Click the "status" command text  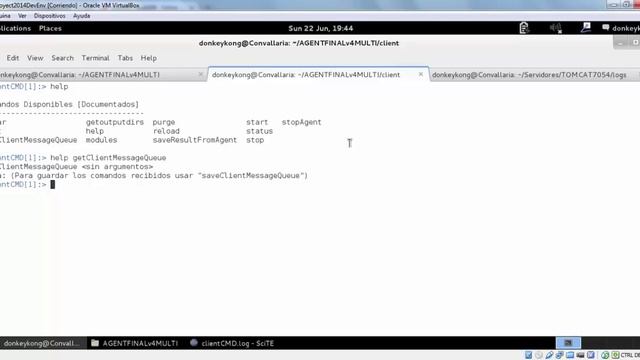pyautogui.click(x=260, y=131)
